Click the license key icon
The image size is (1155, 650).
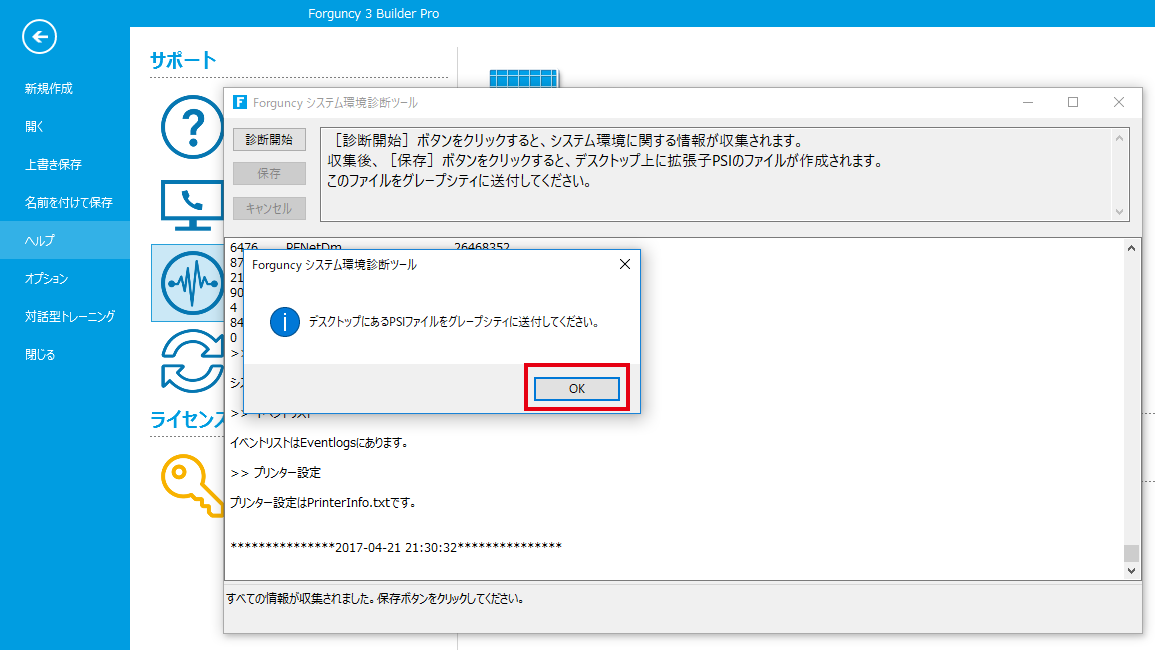coord(191,485)
